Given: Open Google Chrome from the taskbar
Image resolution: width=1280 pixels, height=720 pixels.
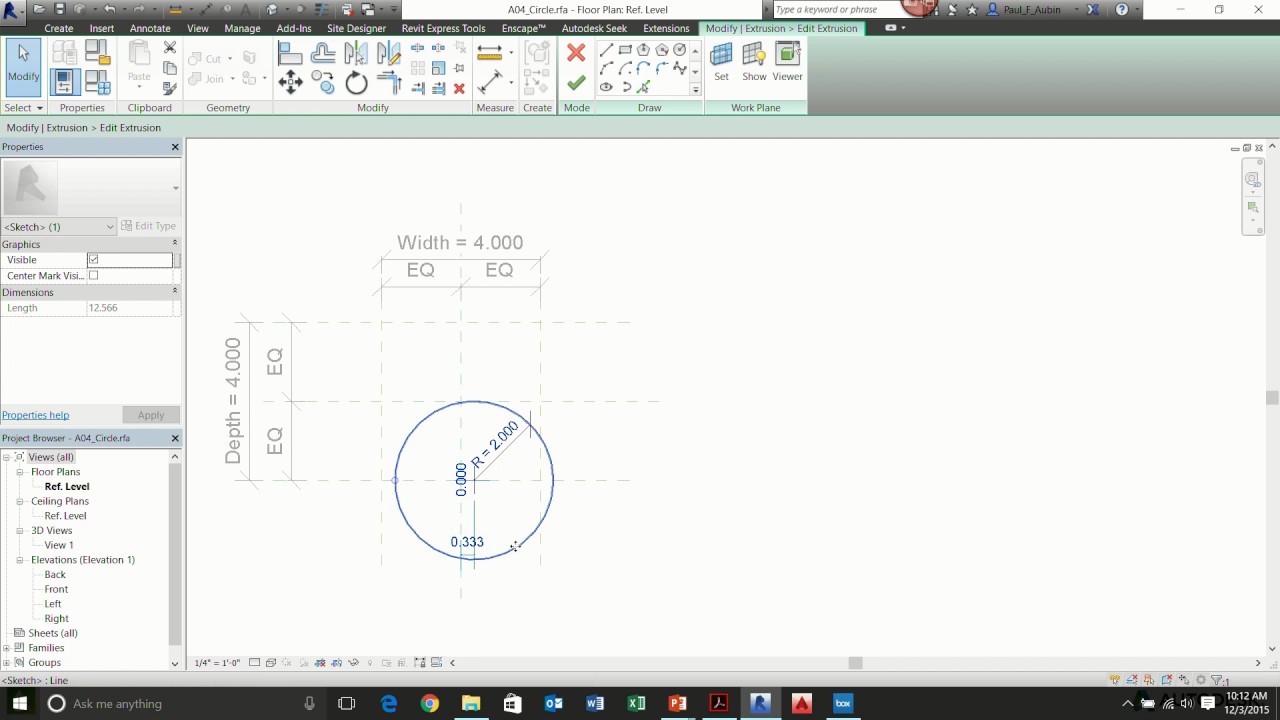Looking at the screenshot, I should (429, 703).
